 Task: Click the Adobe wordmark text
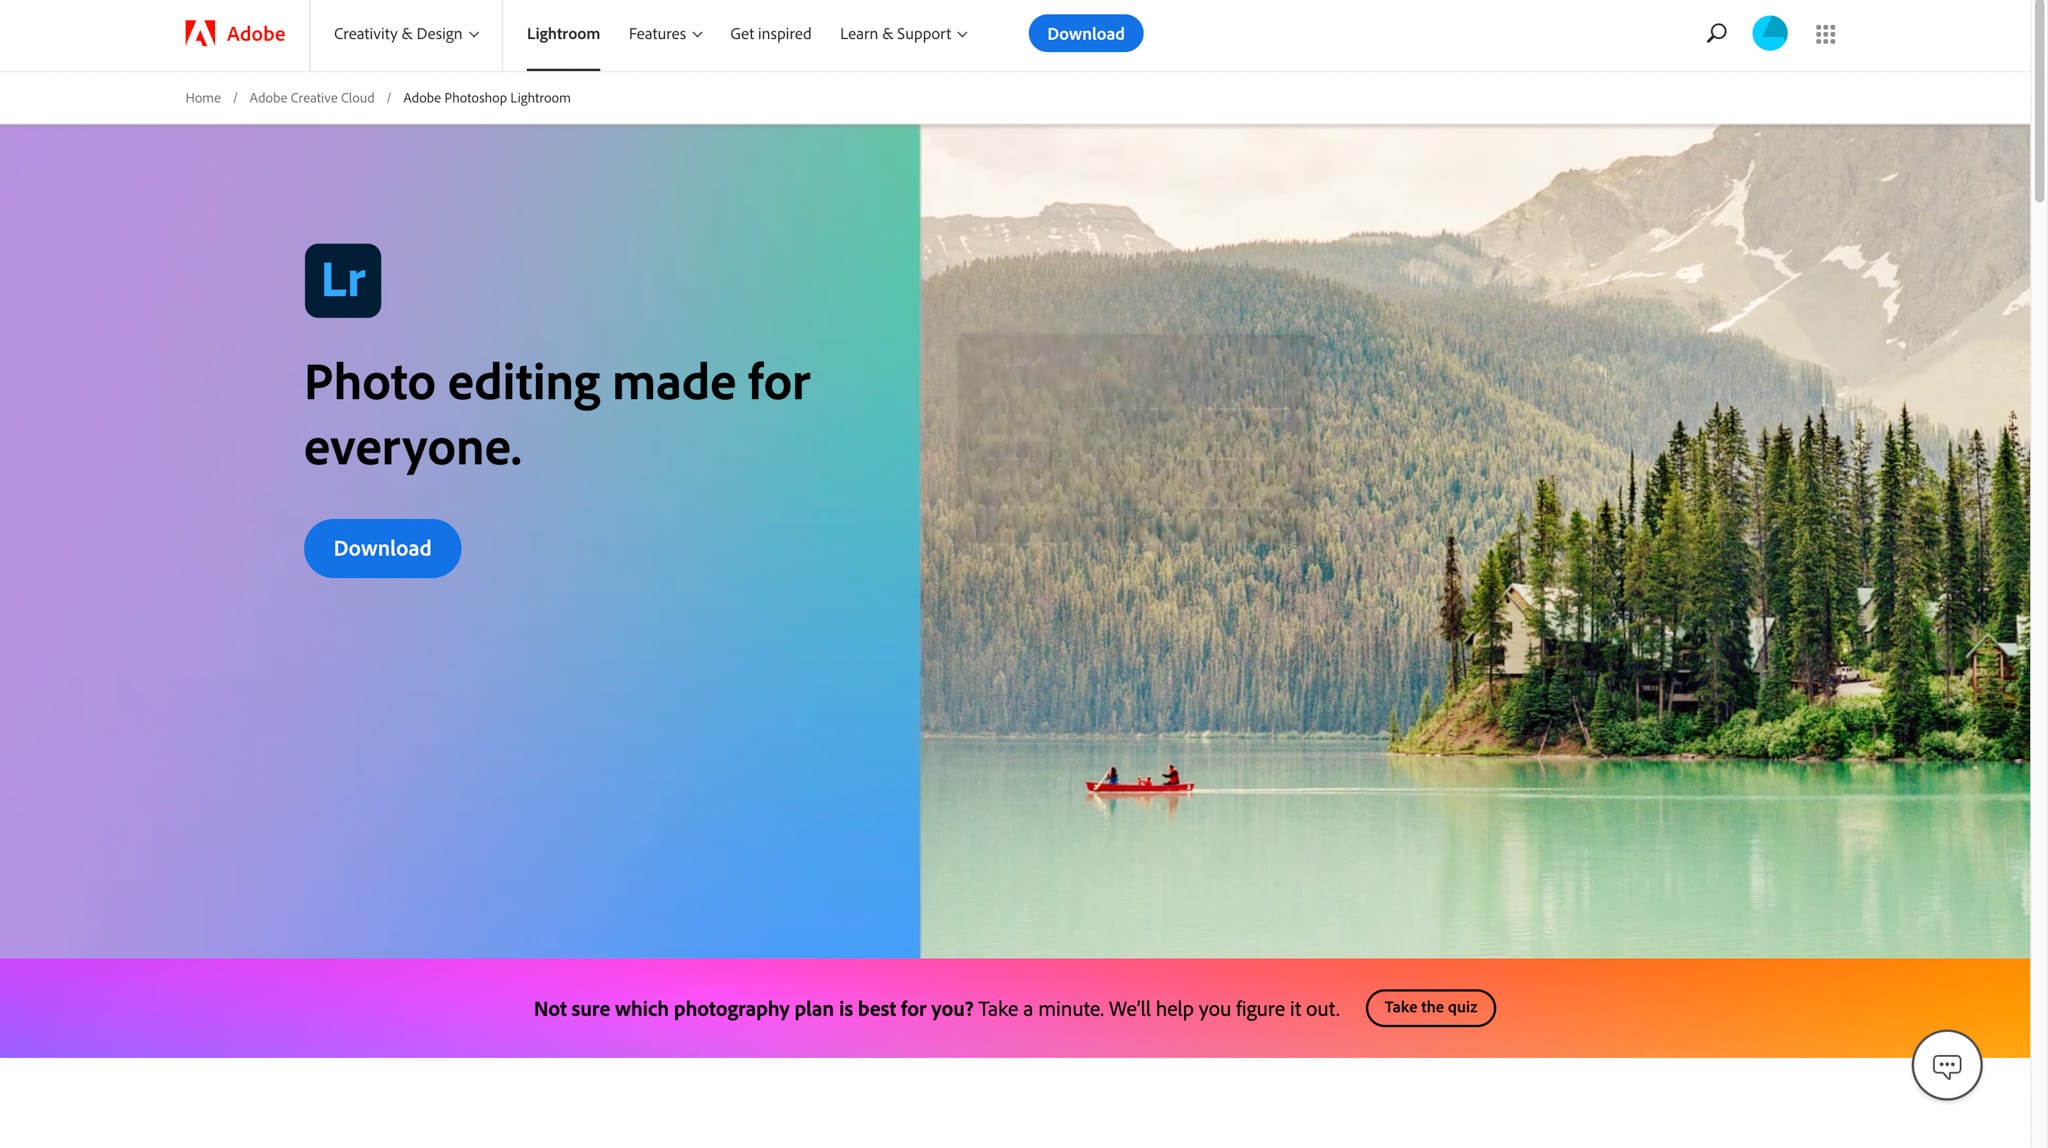coord(256,34)
